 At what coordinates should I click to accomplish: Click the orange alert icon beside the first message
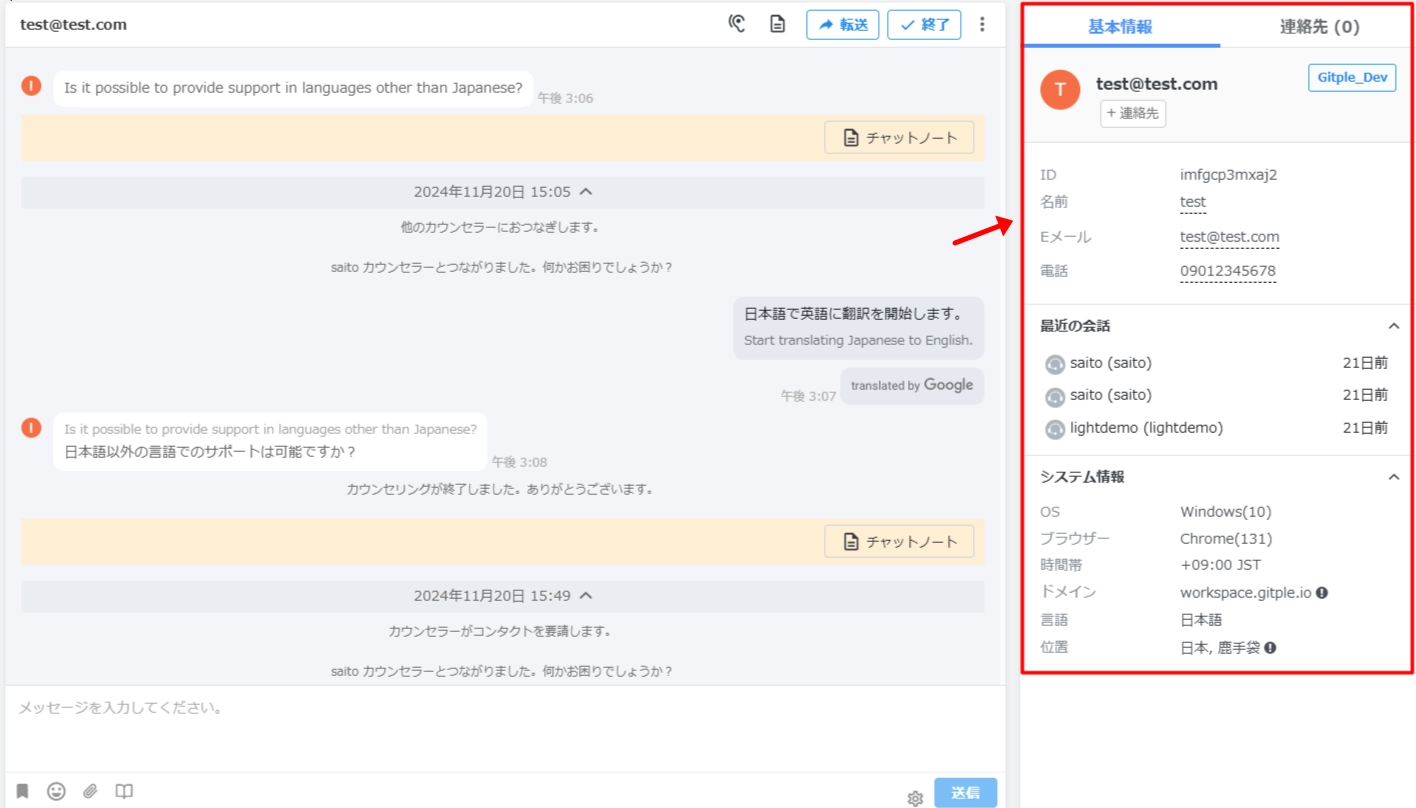[x=32, y=86]
